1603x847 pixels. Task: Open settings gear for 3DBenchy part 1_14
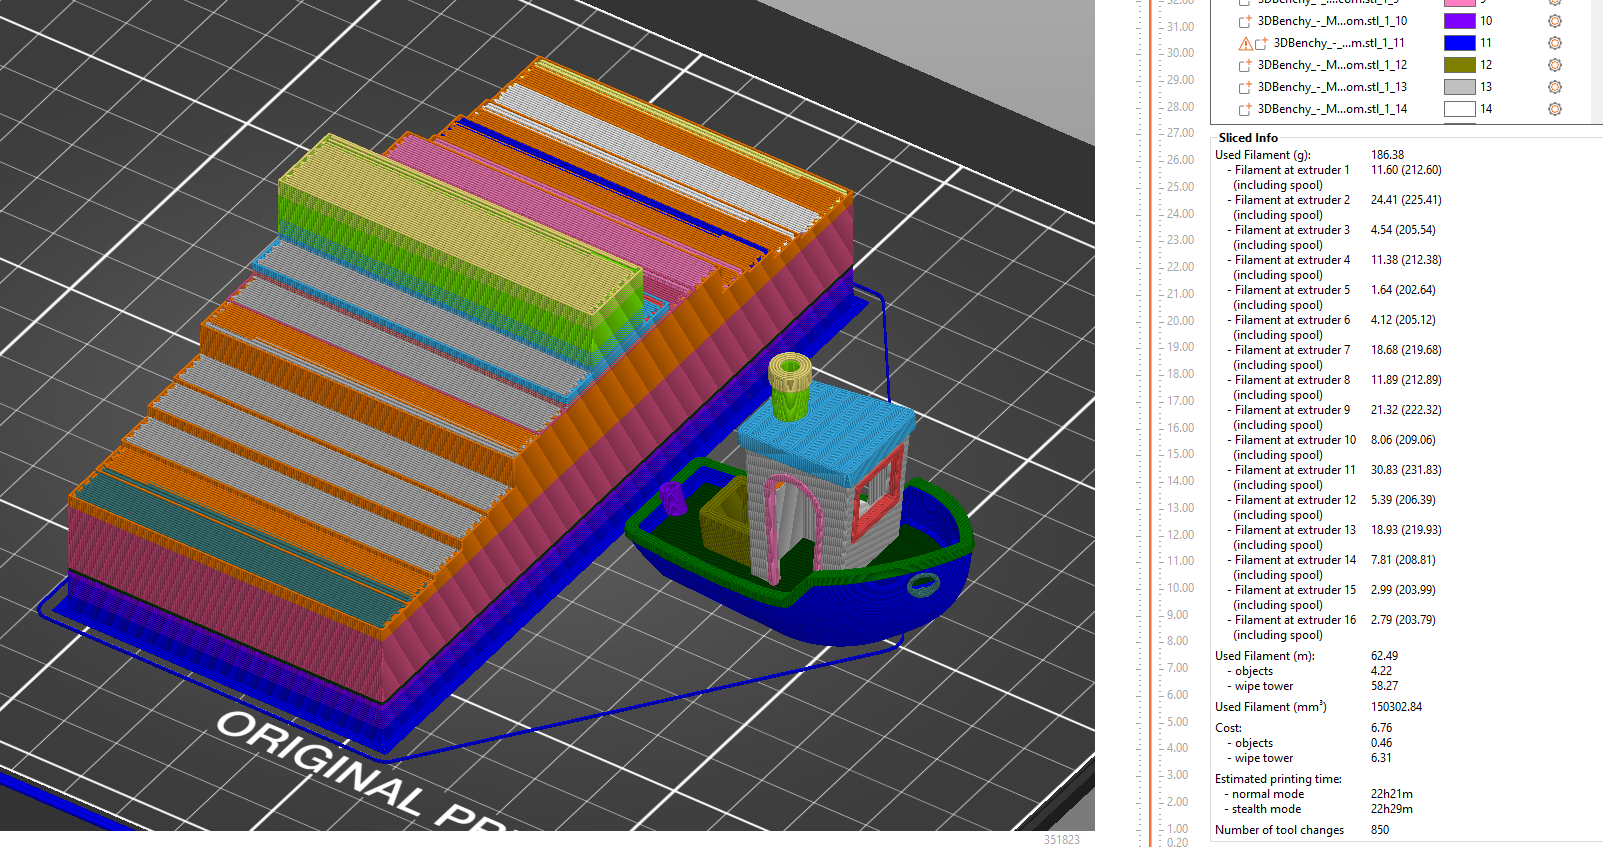(x=1555, y=109)
